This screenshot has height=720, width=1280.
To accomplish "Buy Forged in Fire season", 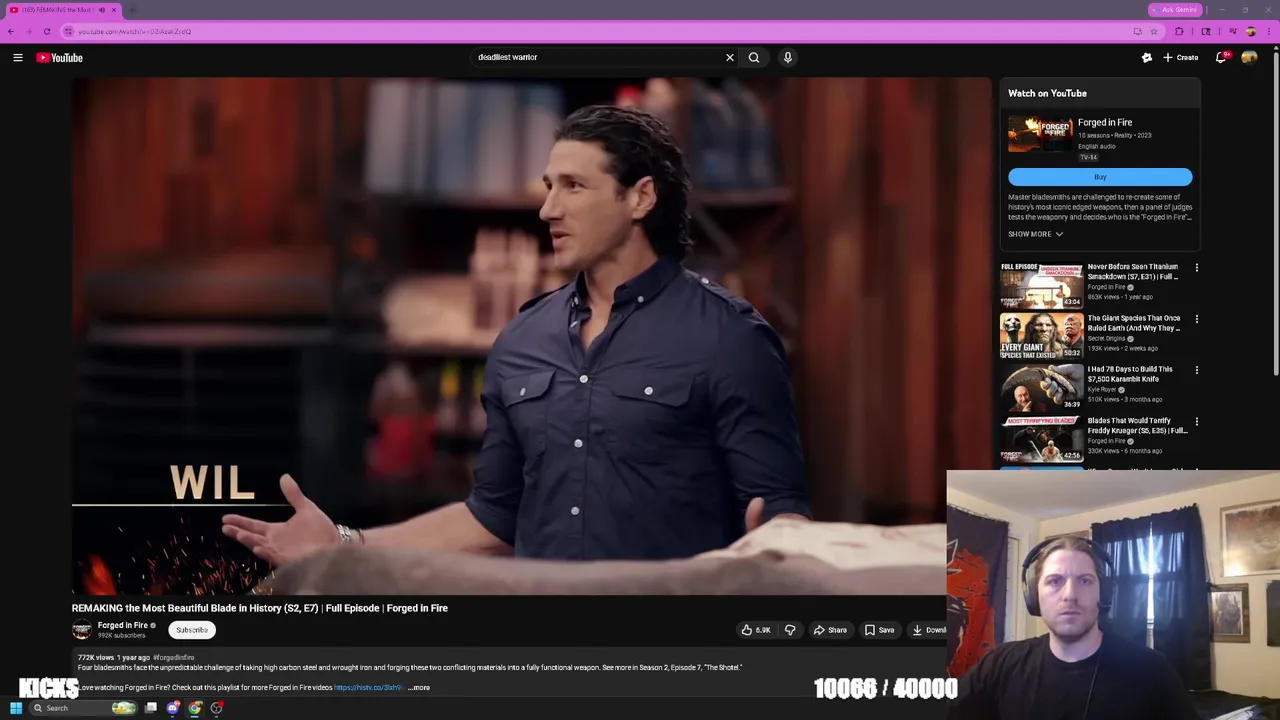I will 1100,177.
